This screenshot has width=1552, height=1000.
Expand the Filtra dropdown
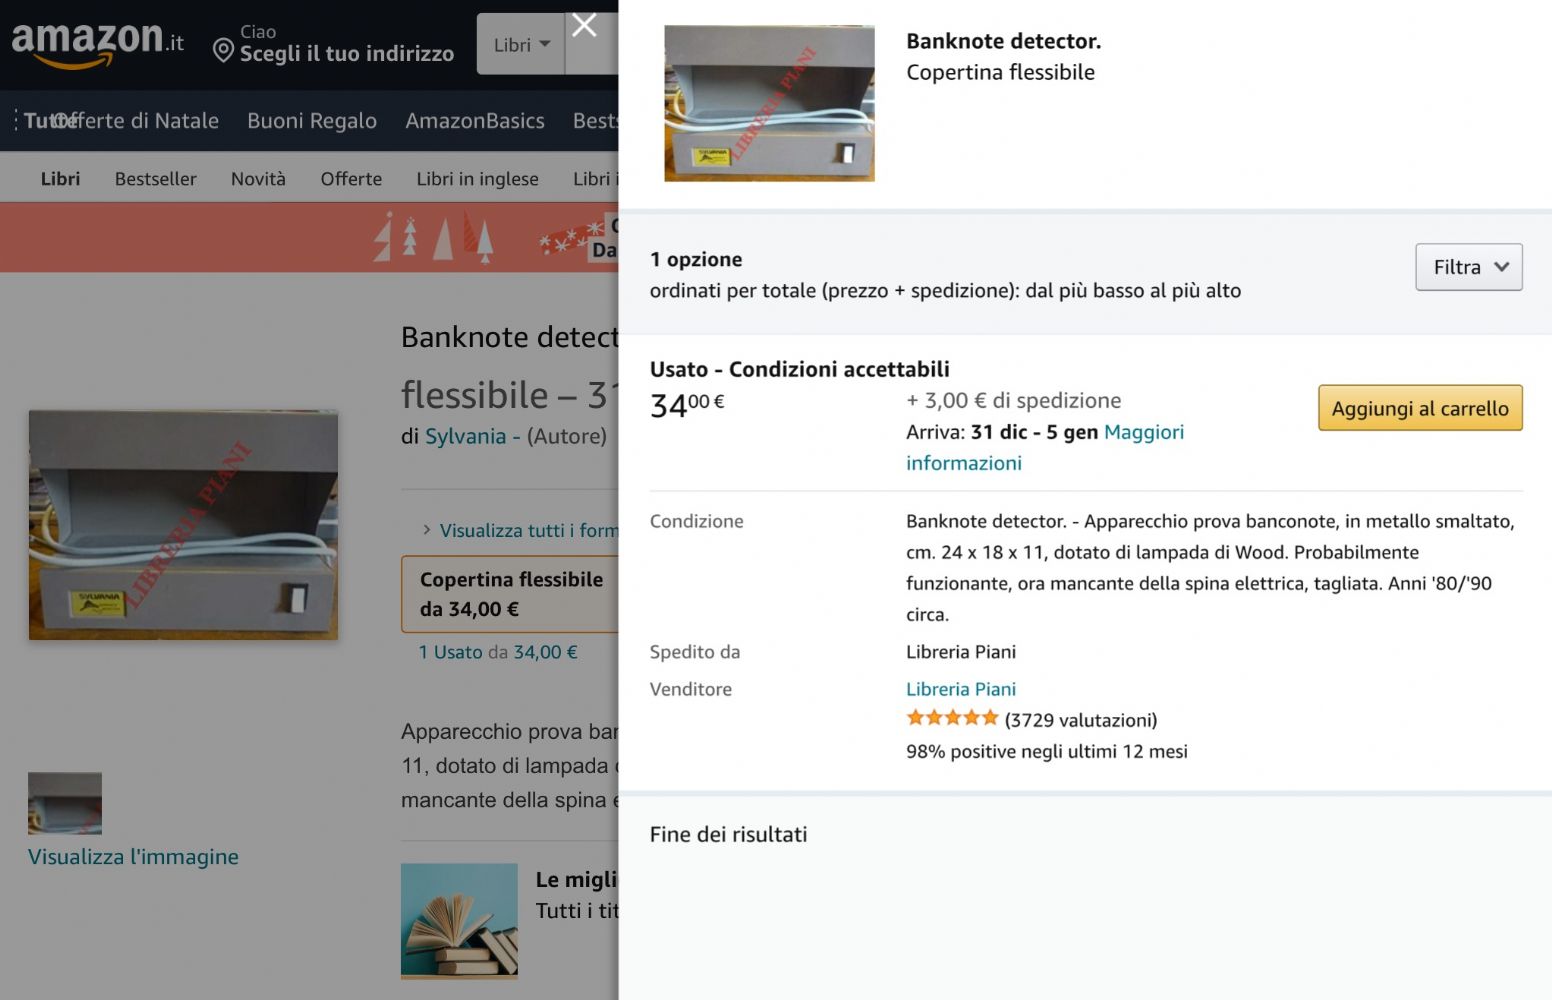coord(1469,267)
